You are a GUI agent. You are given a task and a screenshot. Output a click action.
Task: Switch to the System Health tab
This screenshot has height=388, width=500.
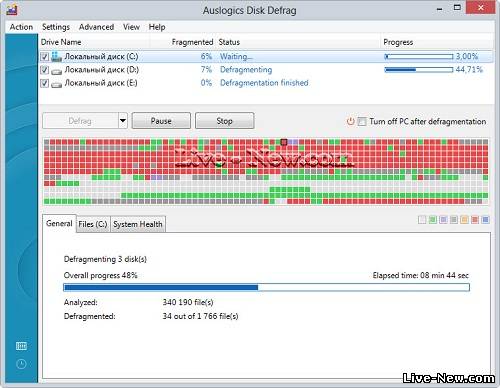pos(138,224)
